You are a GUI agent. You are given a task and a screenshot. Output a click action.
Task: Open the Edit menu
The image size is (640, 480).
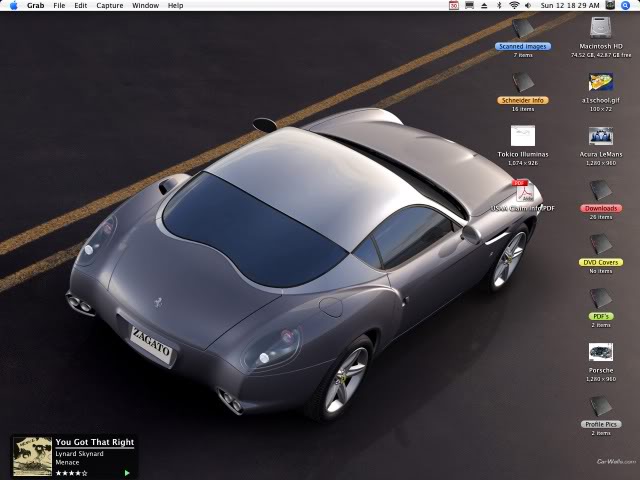click(80, 5)
